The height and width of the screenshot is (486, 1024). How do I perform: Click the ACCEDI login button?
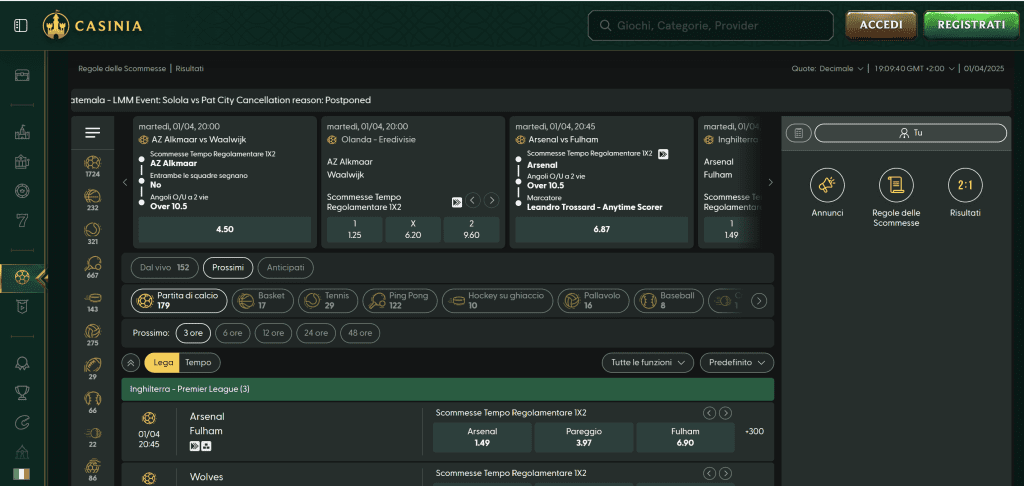(x=881, y=25)
